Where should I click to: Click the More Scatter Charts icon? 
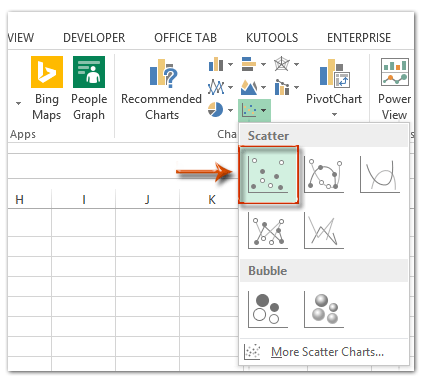(252, 352)
